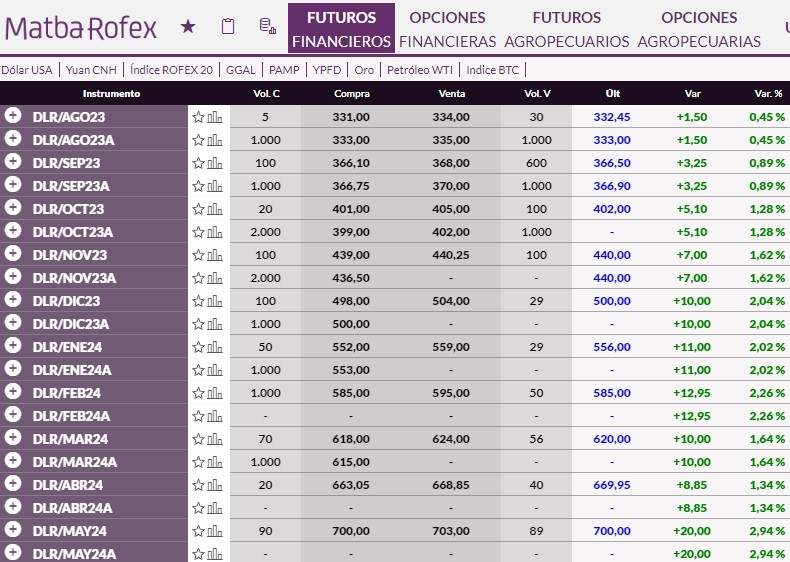
Task: Expand the DLR/ABR24 instrument row
Action: [13, 484]
